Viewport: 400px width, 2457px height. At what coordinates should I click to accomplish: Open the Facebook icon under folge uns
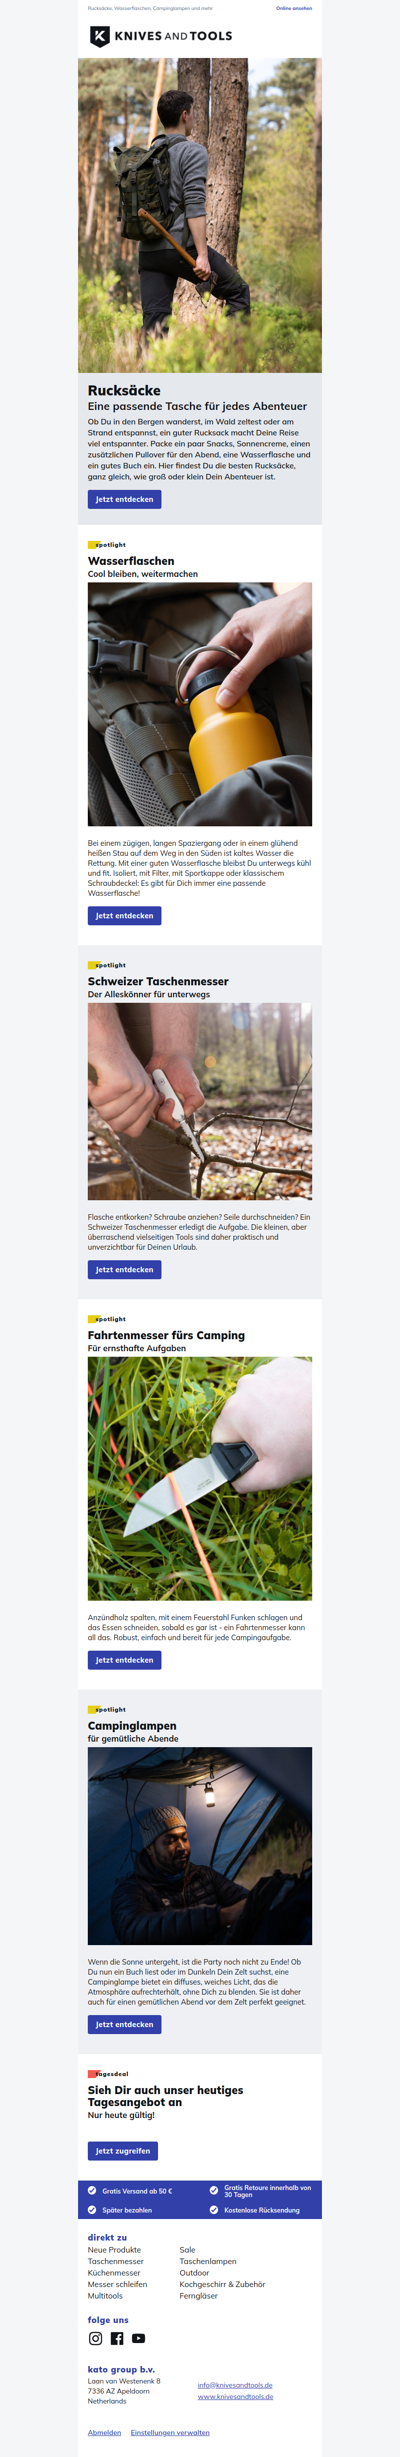pyautogui.click(x=117, y=2338)
